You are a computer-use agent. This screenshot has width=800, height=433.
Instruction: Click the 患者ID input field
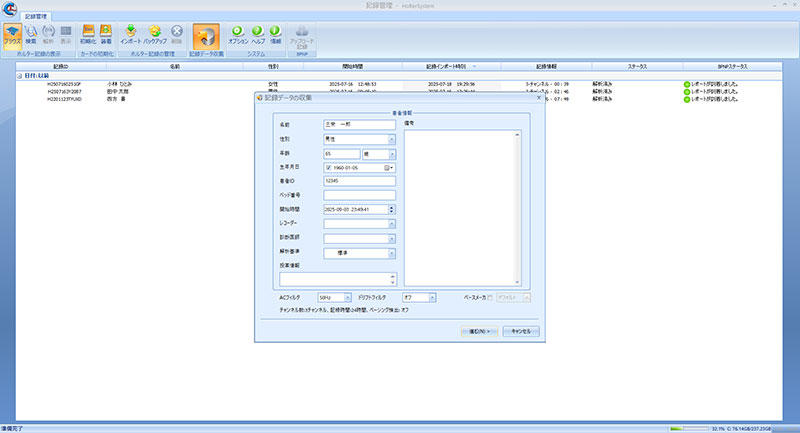[360, 181]
